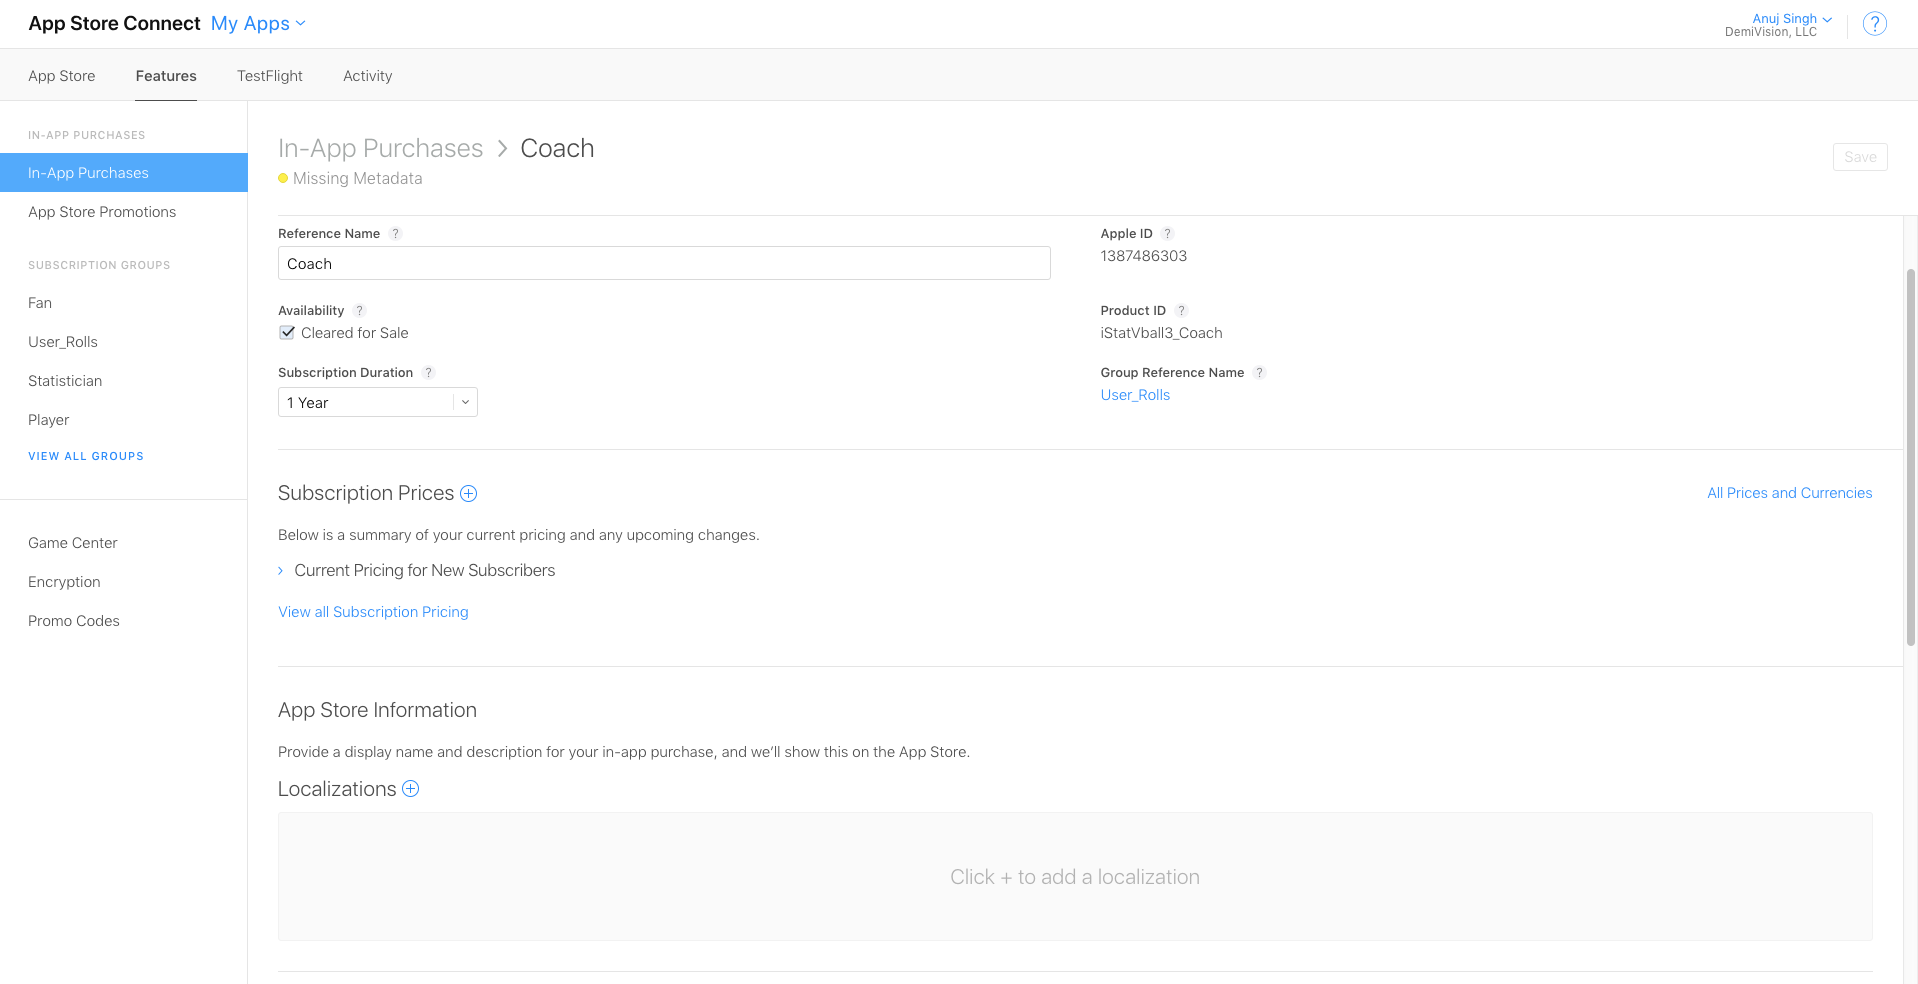
Task: Click the App Store Connect title
Action: [114, 23]
